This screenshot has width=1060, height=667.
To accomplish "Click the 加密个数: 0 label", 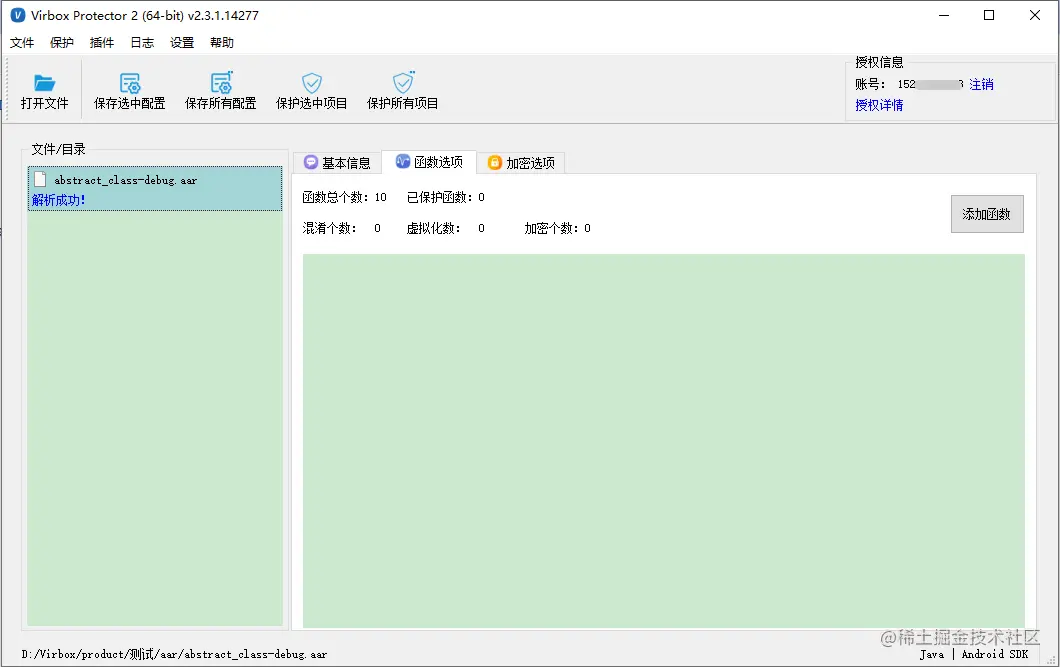I will point(557,228).
